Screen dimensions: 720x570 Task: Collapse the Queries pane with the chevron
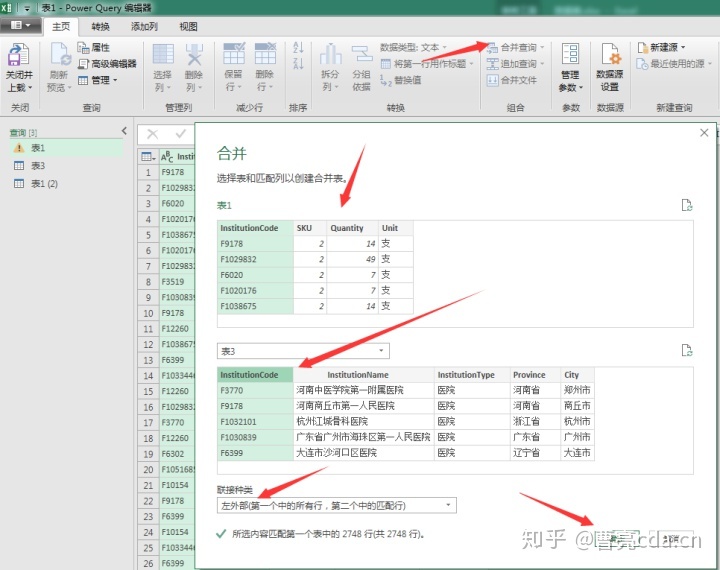click(x=124, y=131)
